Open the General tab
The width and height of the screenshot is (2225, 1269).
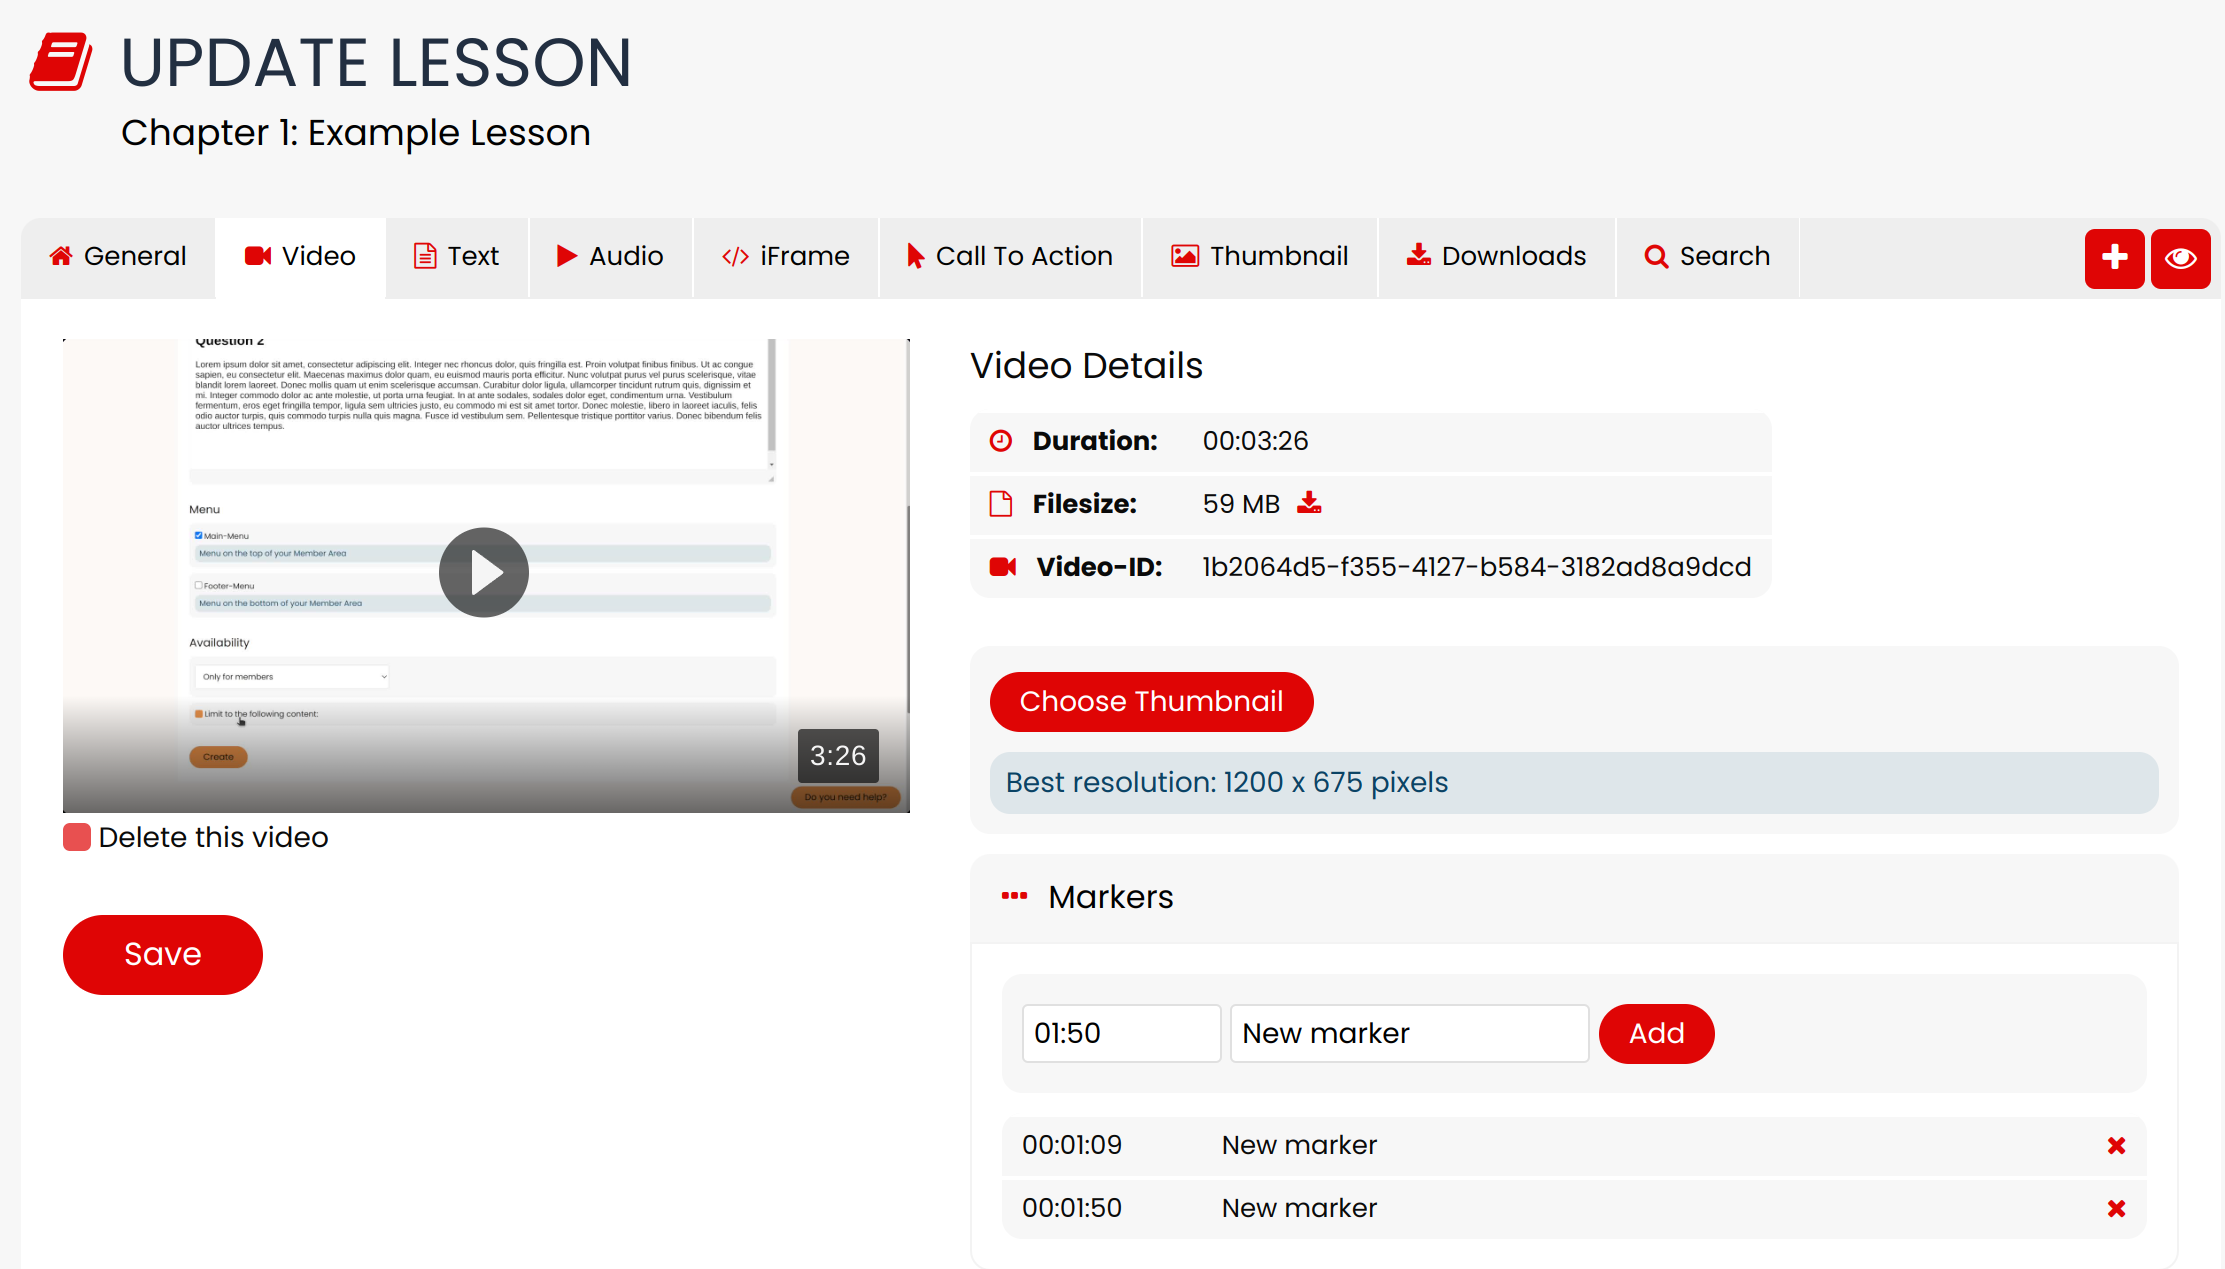118,257
